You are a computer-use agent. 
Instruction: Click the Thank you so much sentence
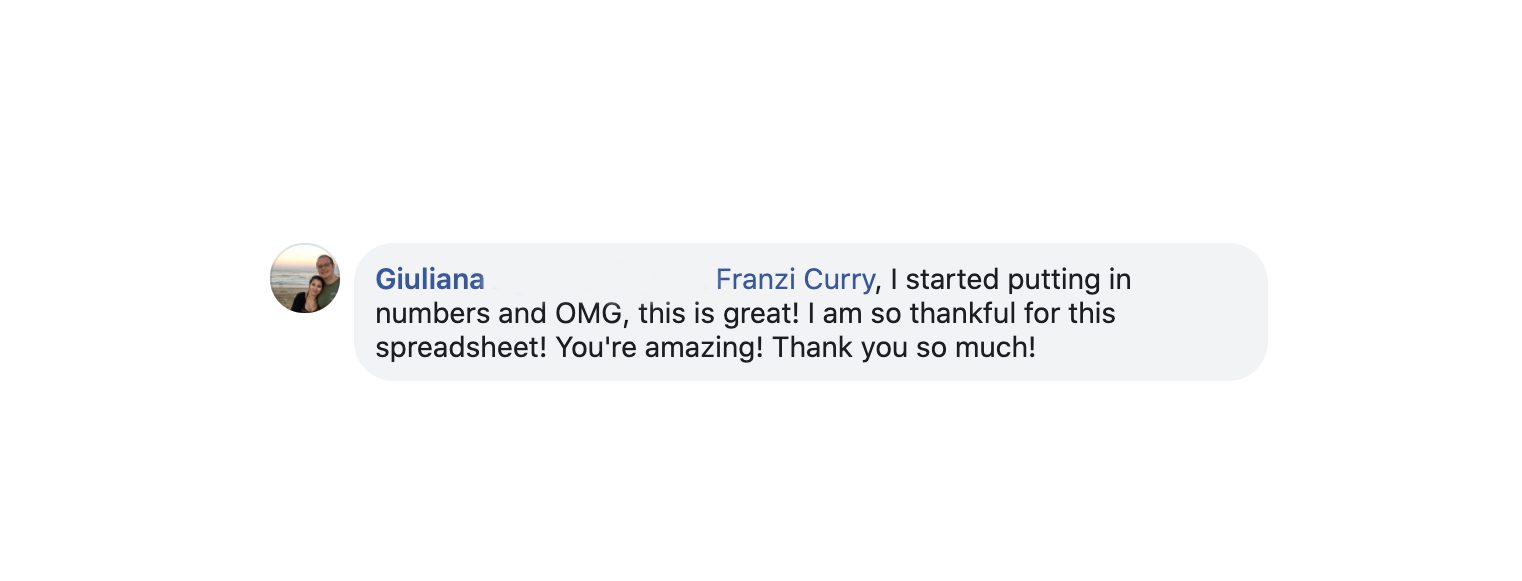point(904,348)
